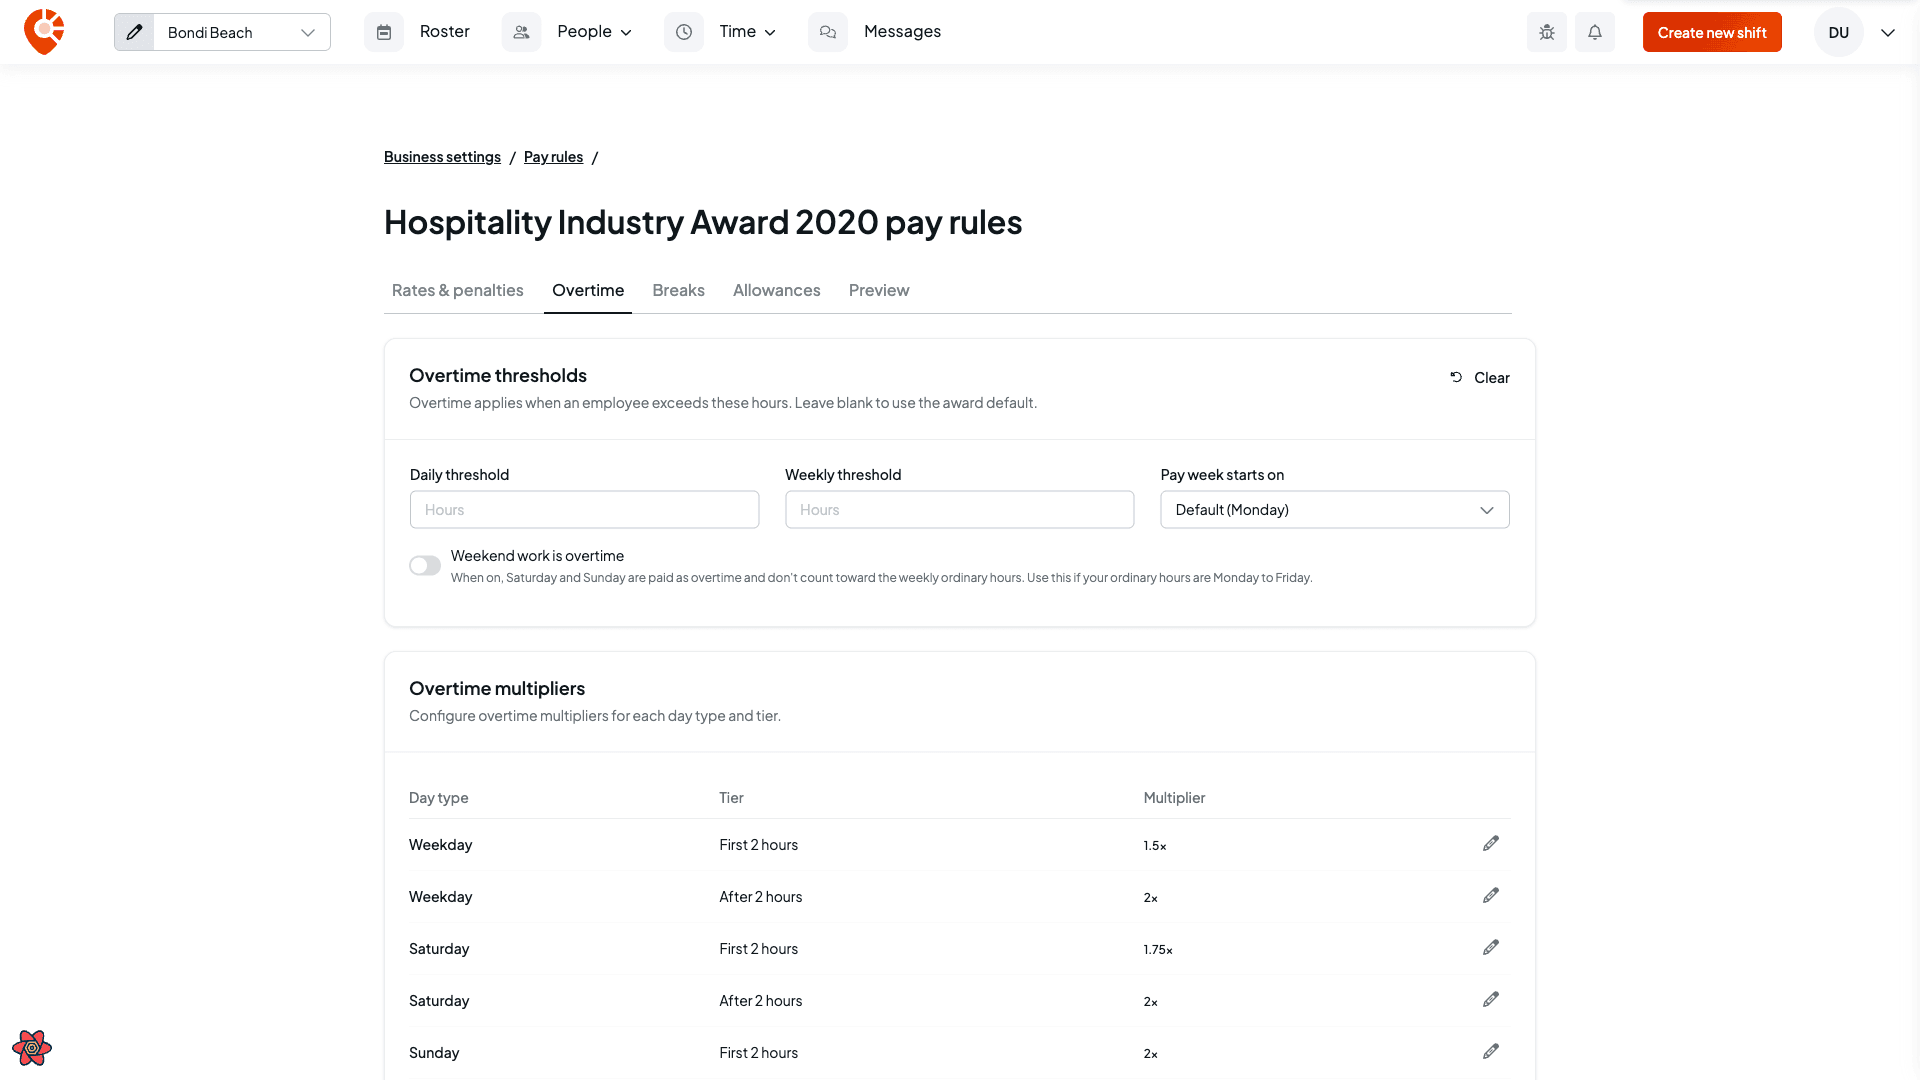Open Pay week starts on dropdown
This screenshot has height=1080, width=1920.
(x=1335, y=510)
